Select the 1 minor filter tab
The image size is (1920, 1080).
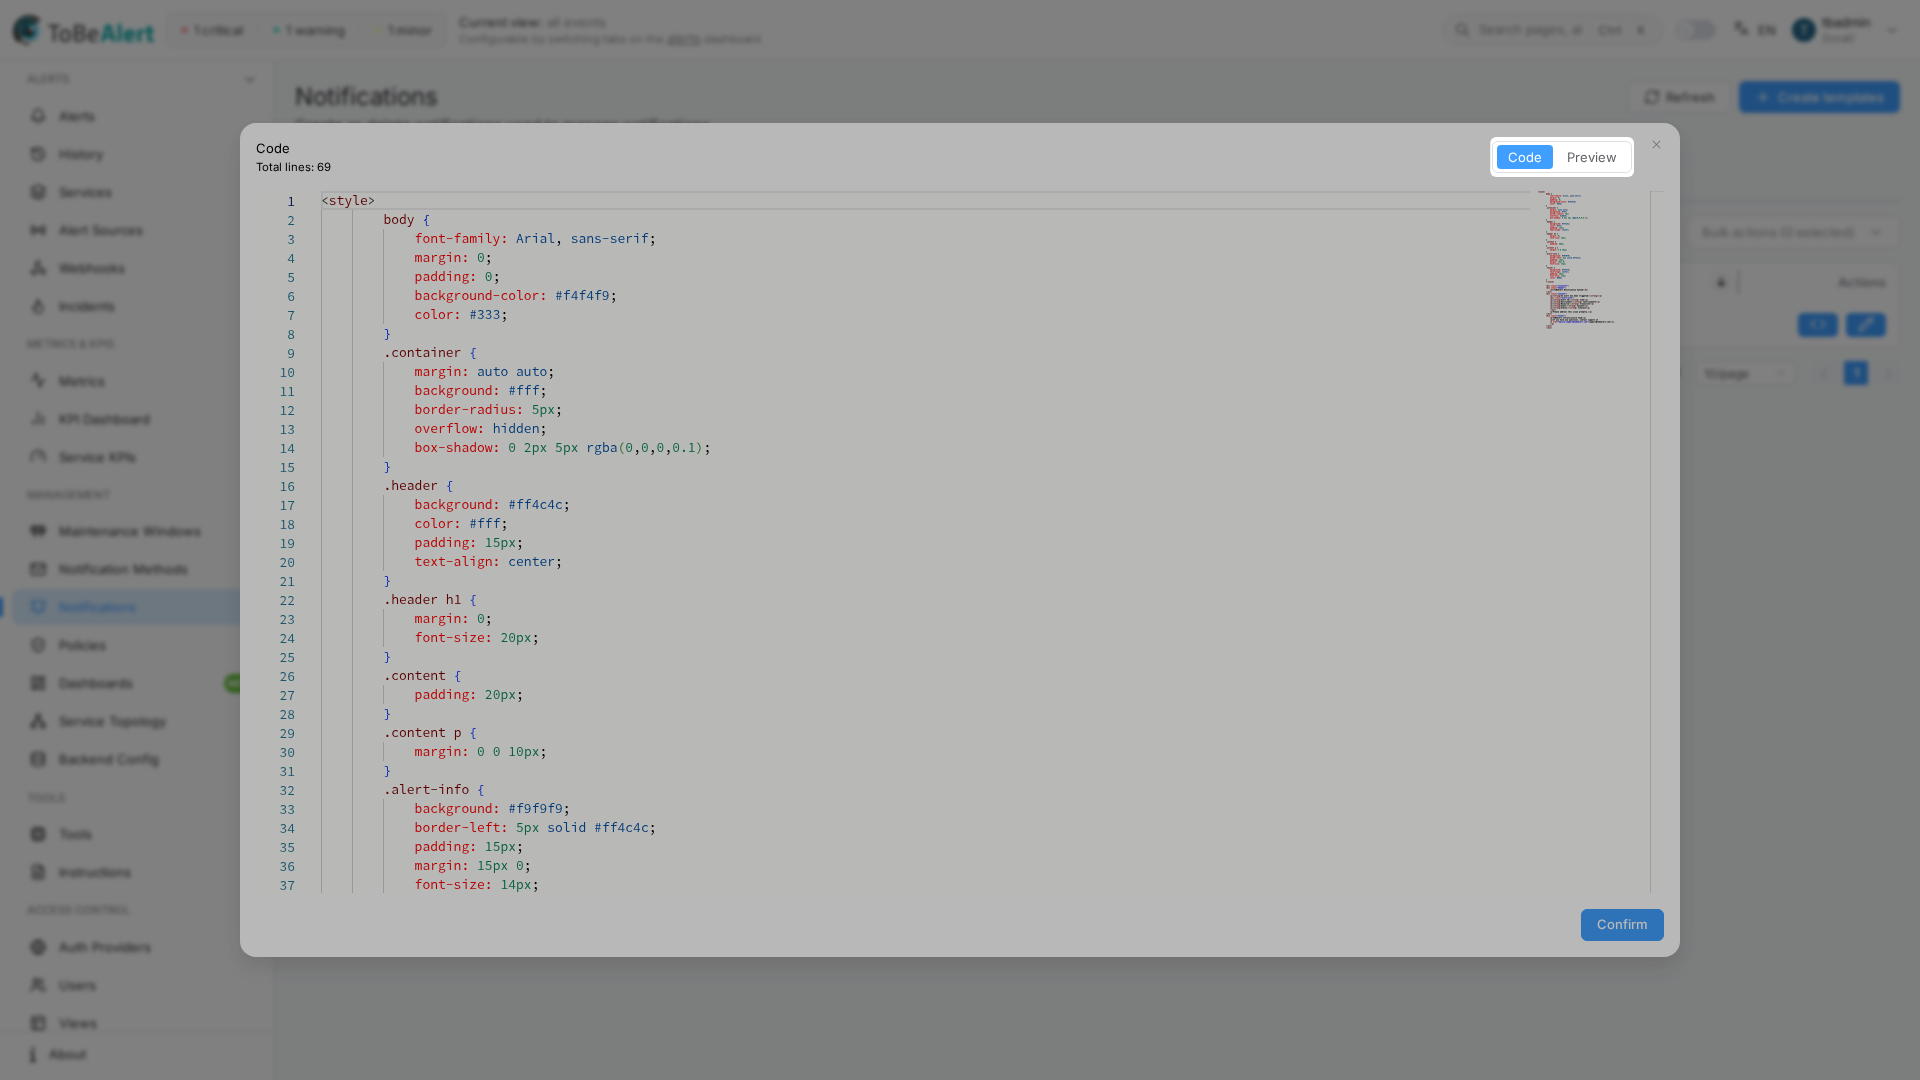click(x=402, y=31)
